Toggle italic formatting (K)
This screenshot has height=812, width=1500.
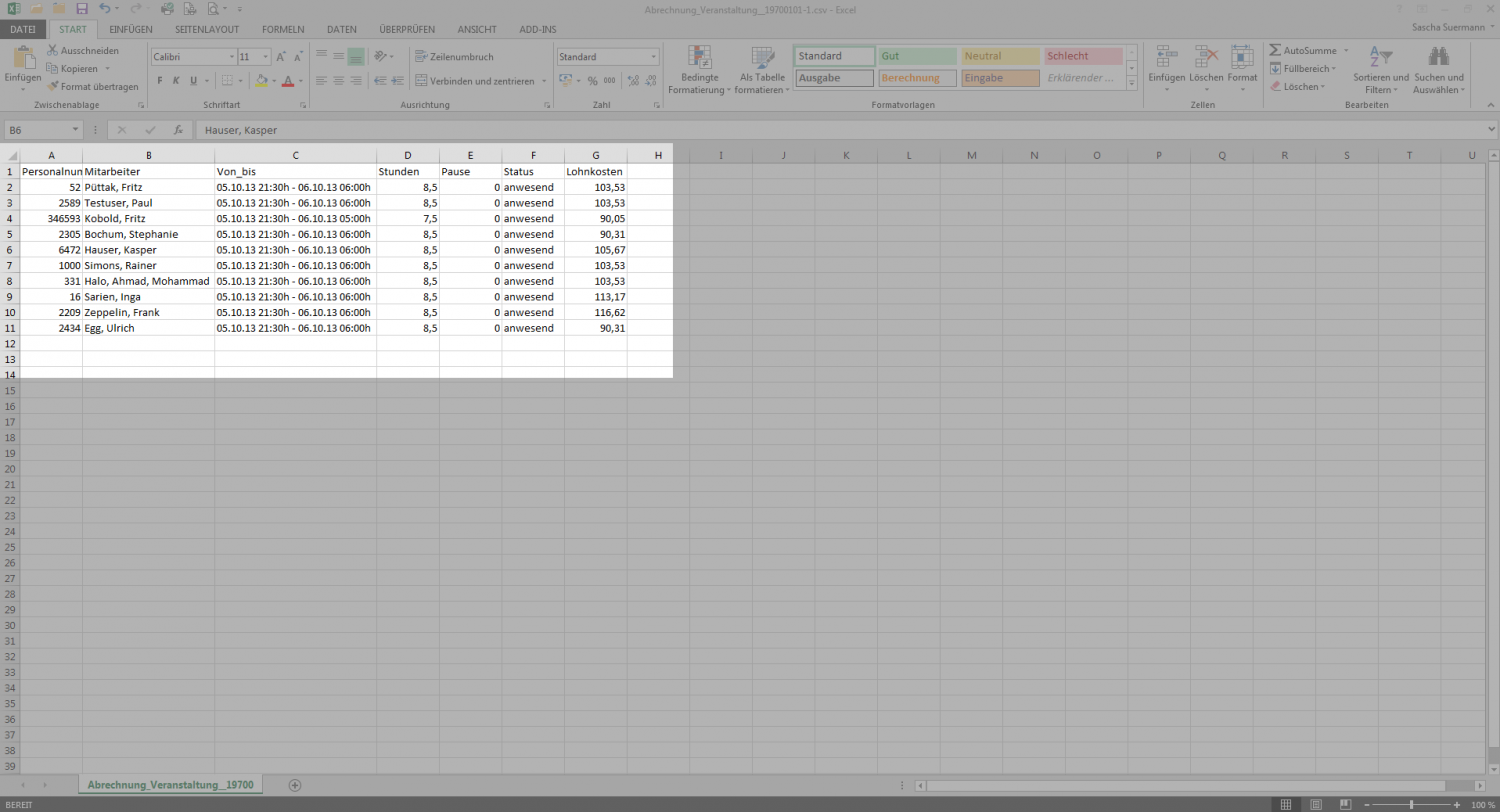176,81
